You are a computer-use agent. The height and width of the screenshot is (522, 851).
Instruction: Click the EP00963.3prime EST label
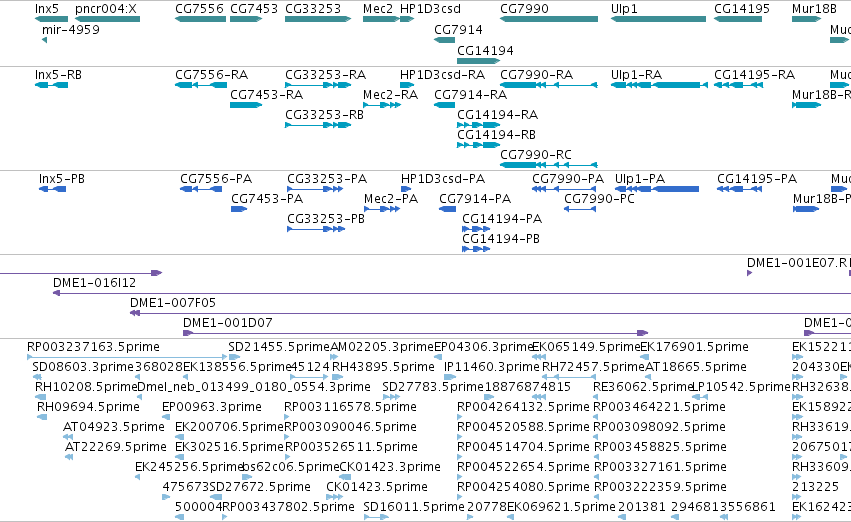pos(212,407)
